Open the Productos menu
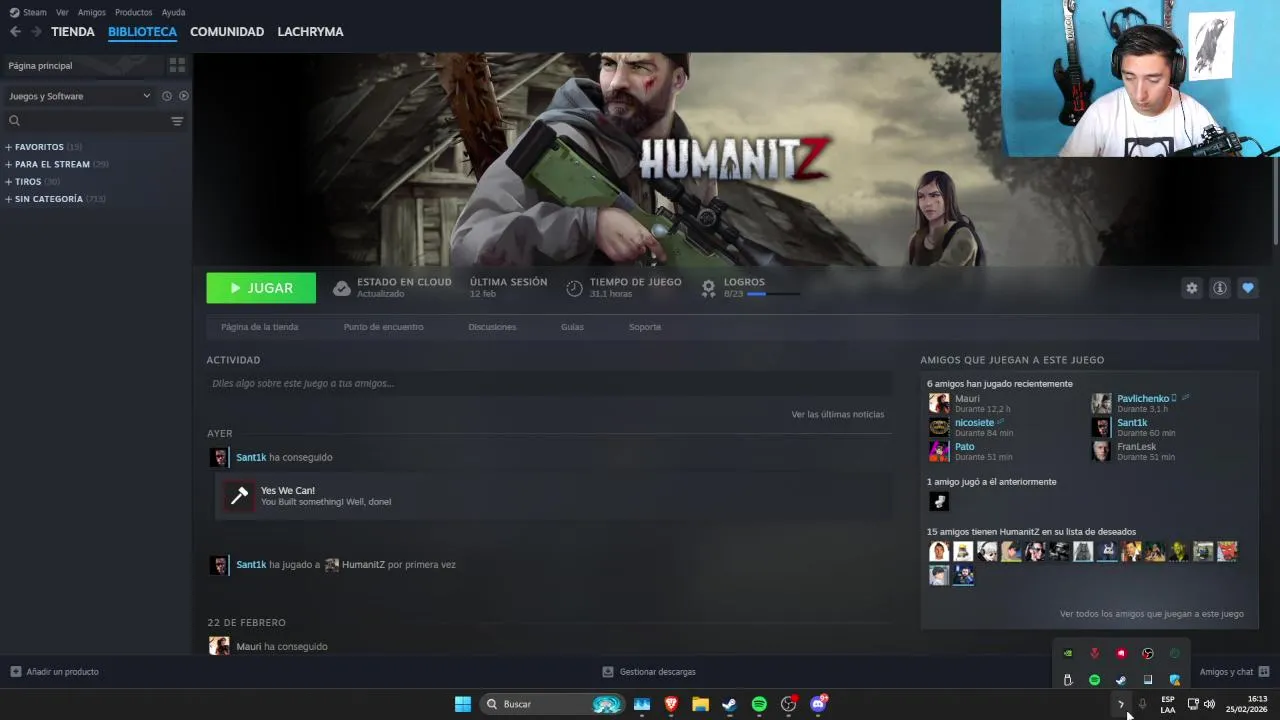1280x720 pixels. tap(133, 12)
